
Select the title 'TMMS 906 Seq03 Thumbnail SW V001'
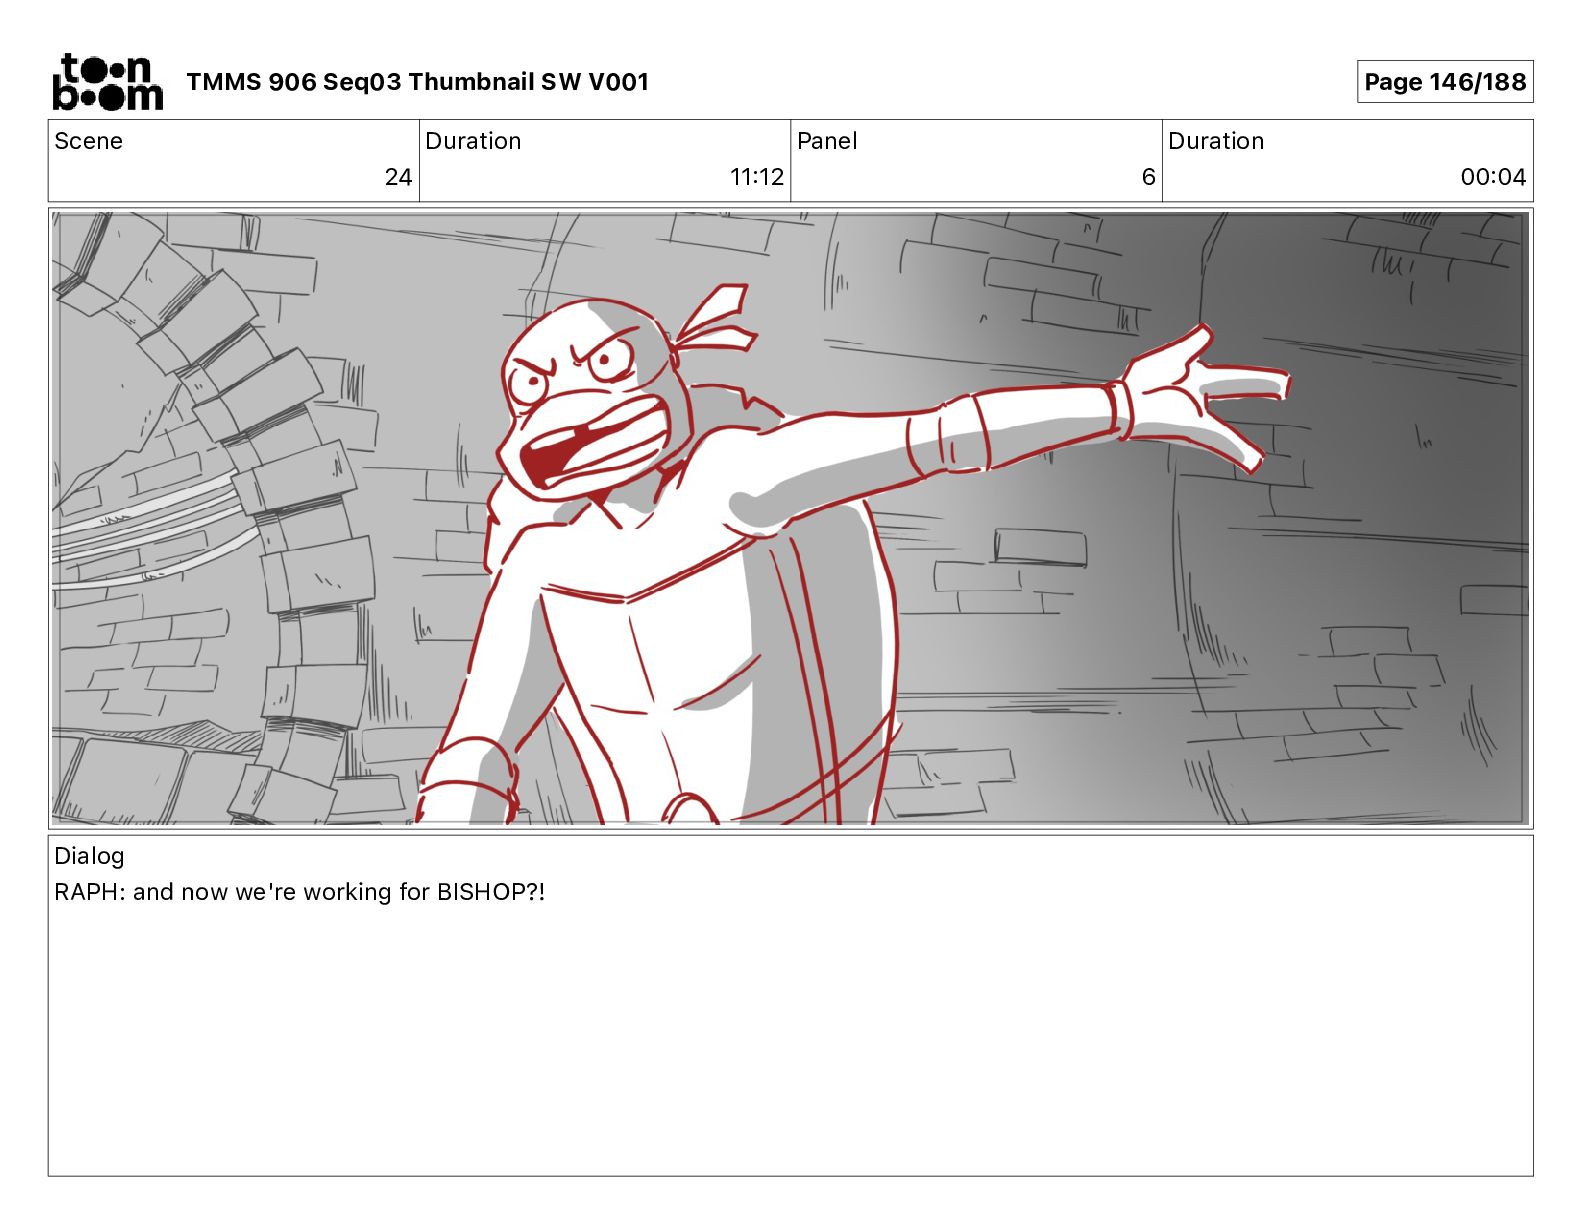pyautogui.click(x=417, y=82)
